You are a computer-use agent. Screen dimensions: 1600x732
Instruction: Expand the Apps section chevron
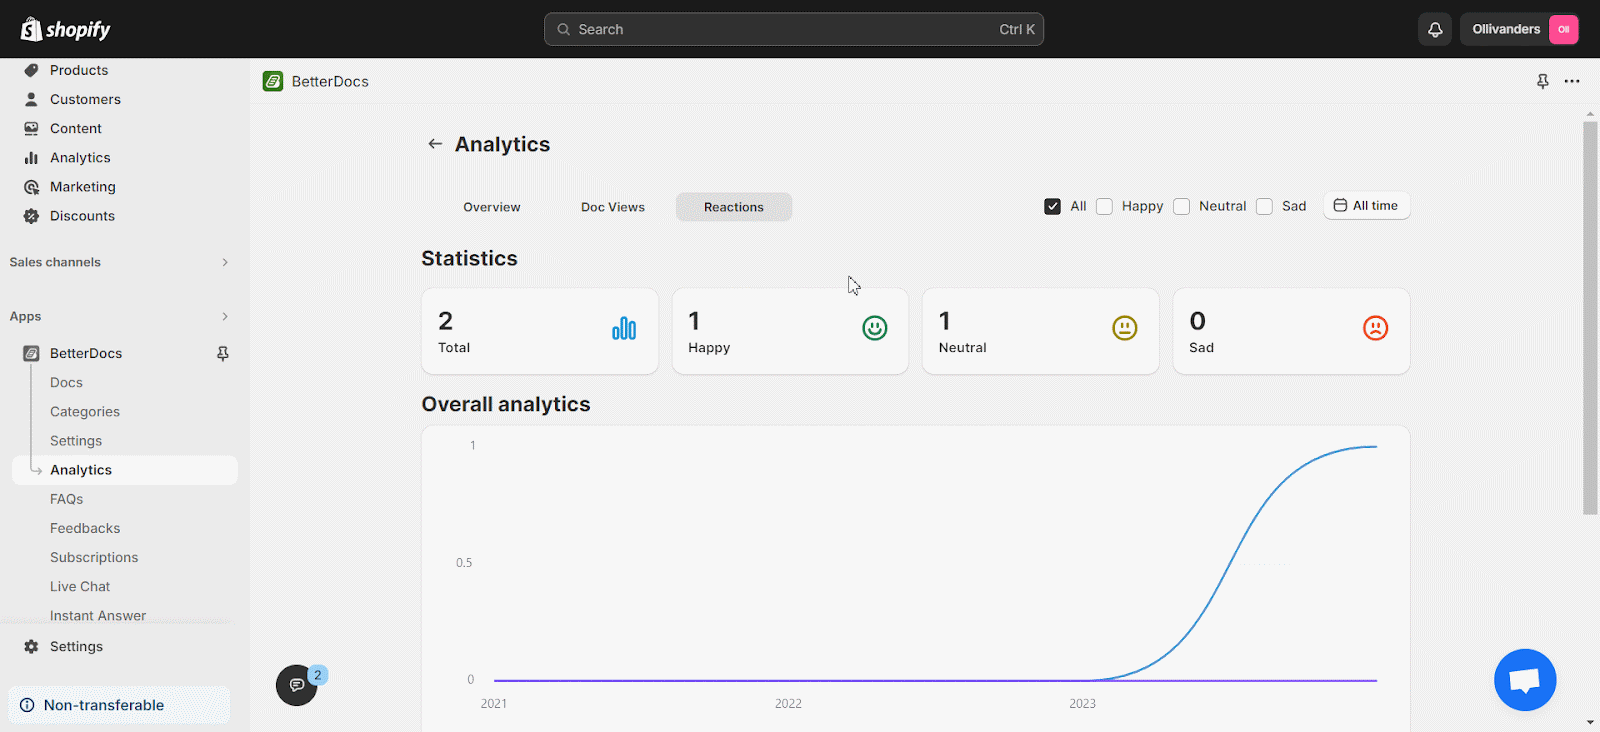click(x=225, y=316)
